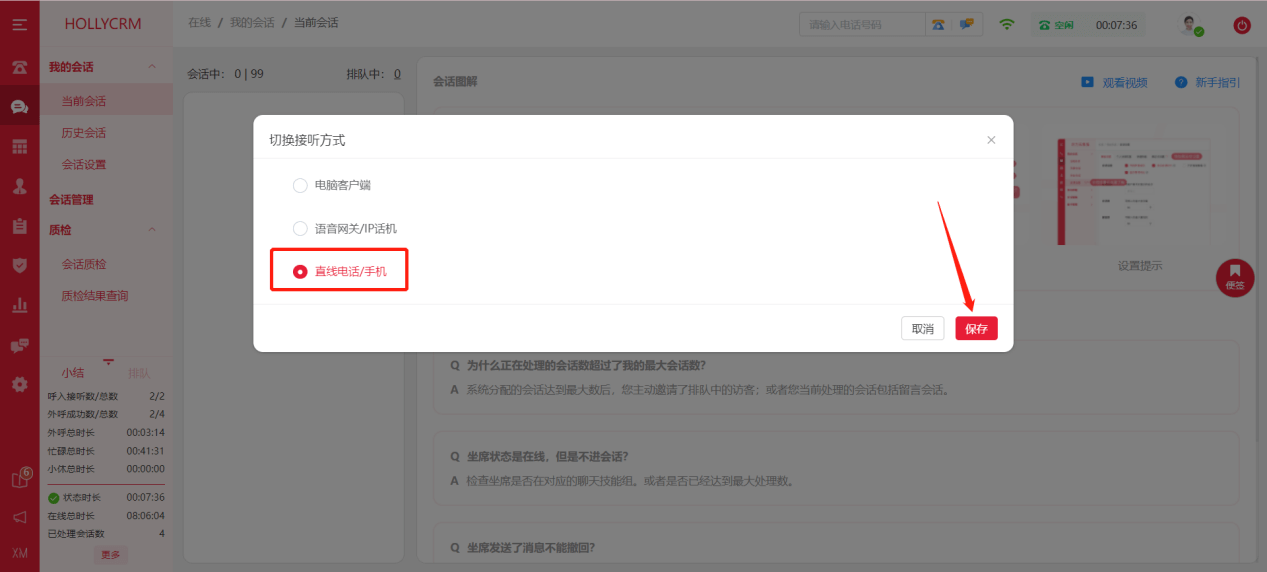Click the 外呼成功数/总数 statistic row
This screenshot has width=1267, height=572.
106,414
